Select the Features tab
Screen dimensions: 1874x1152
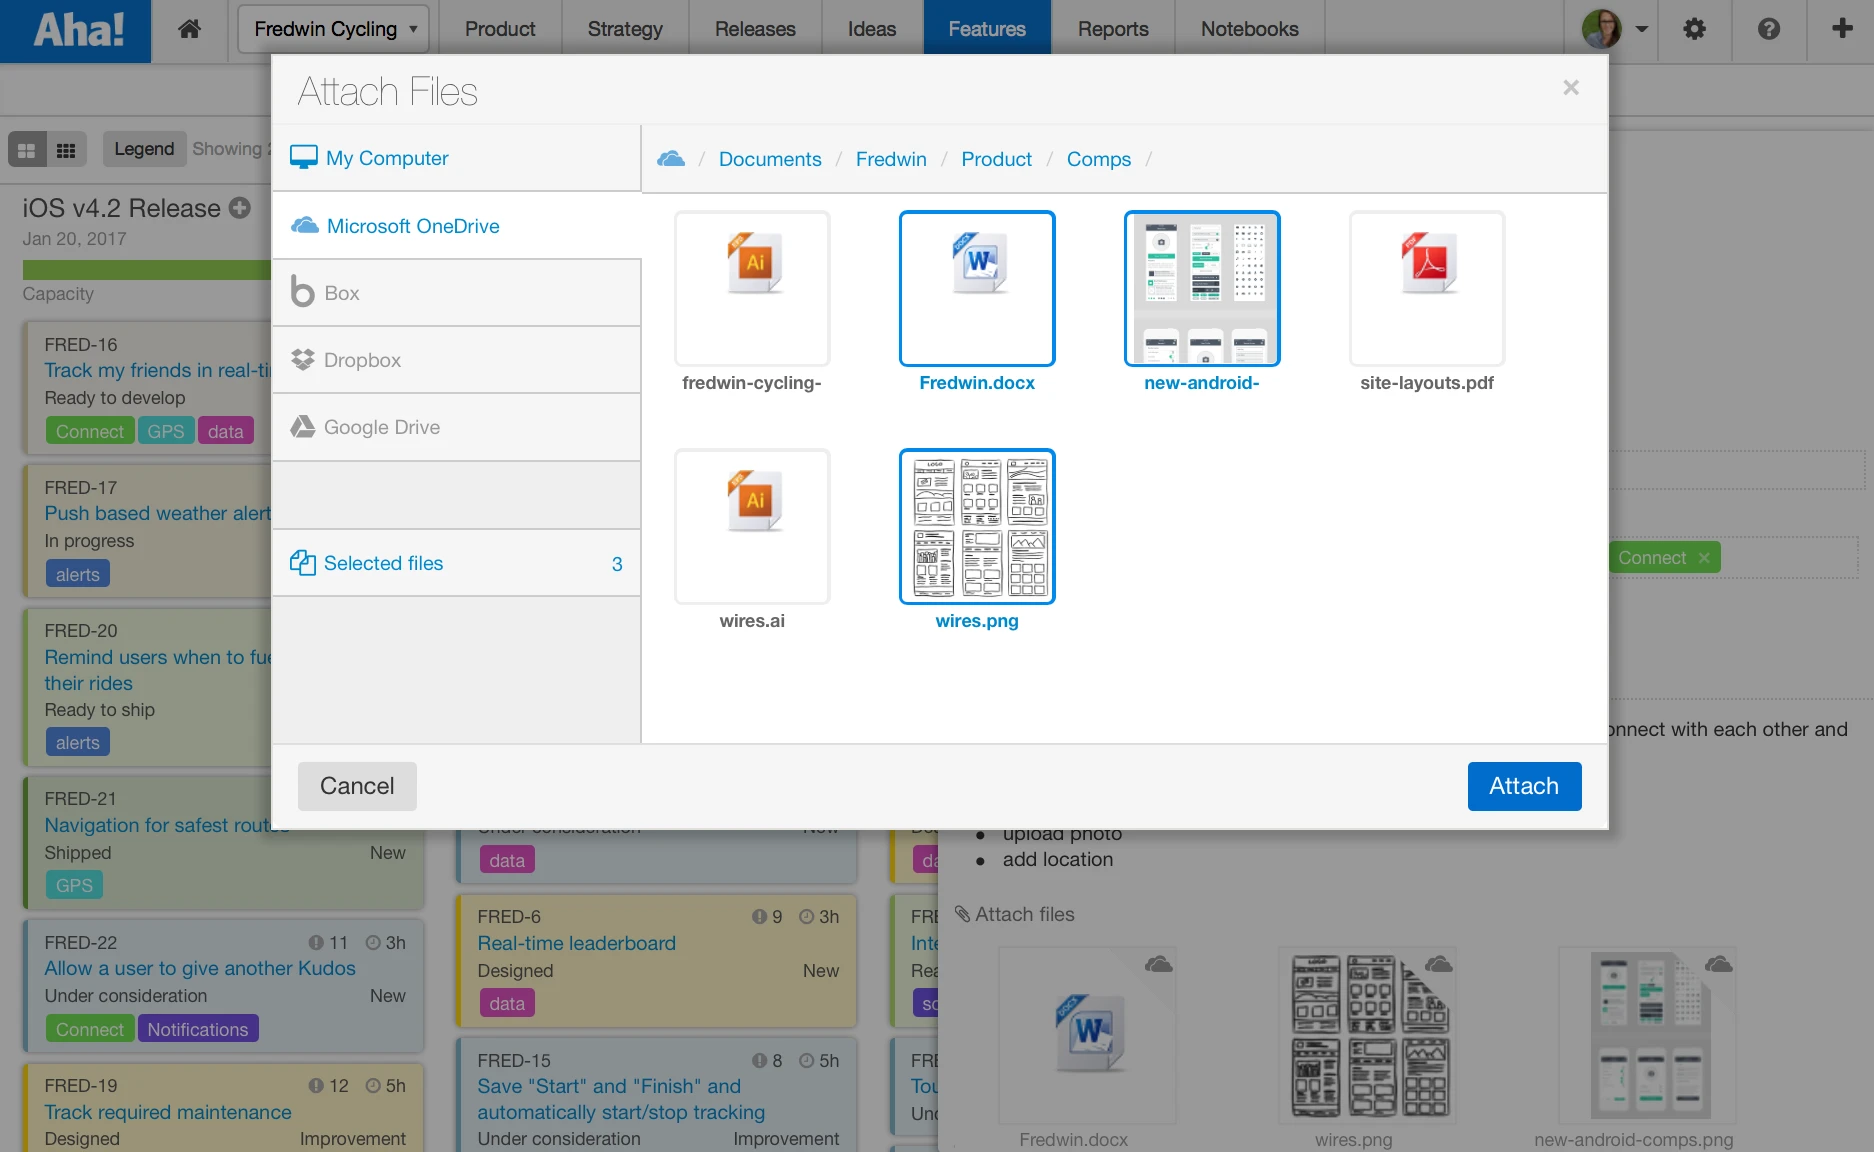987,29
